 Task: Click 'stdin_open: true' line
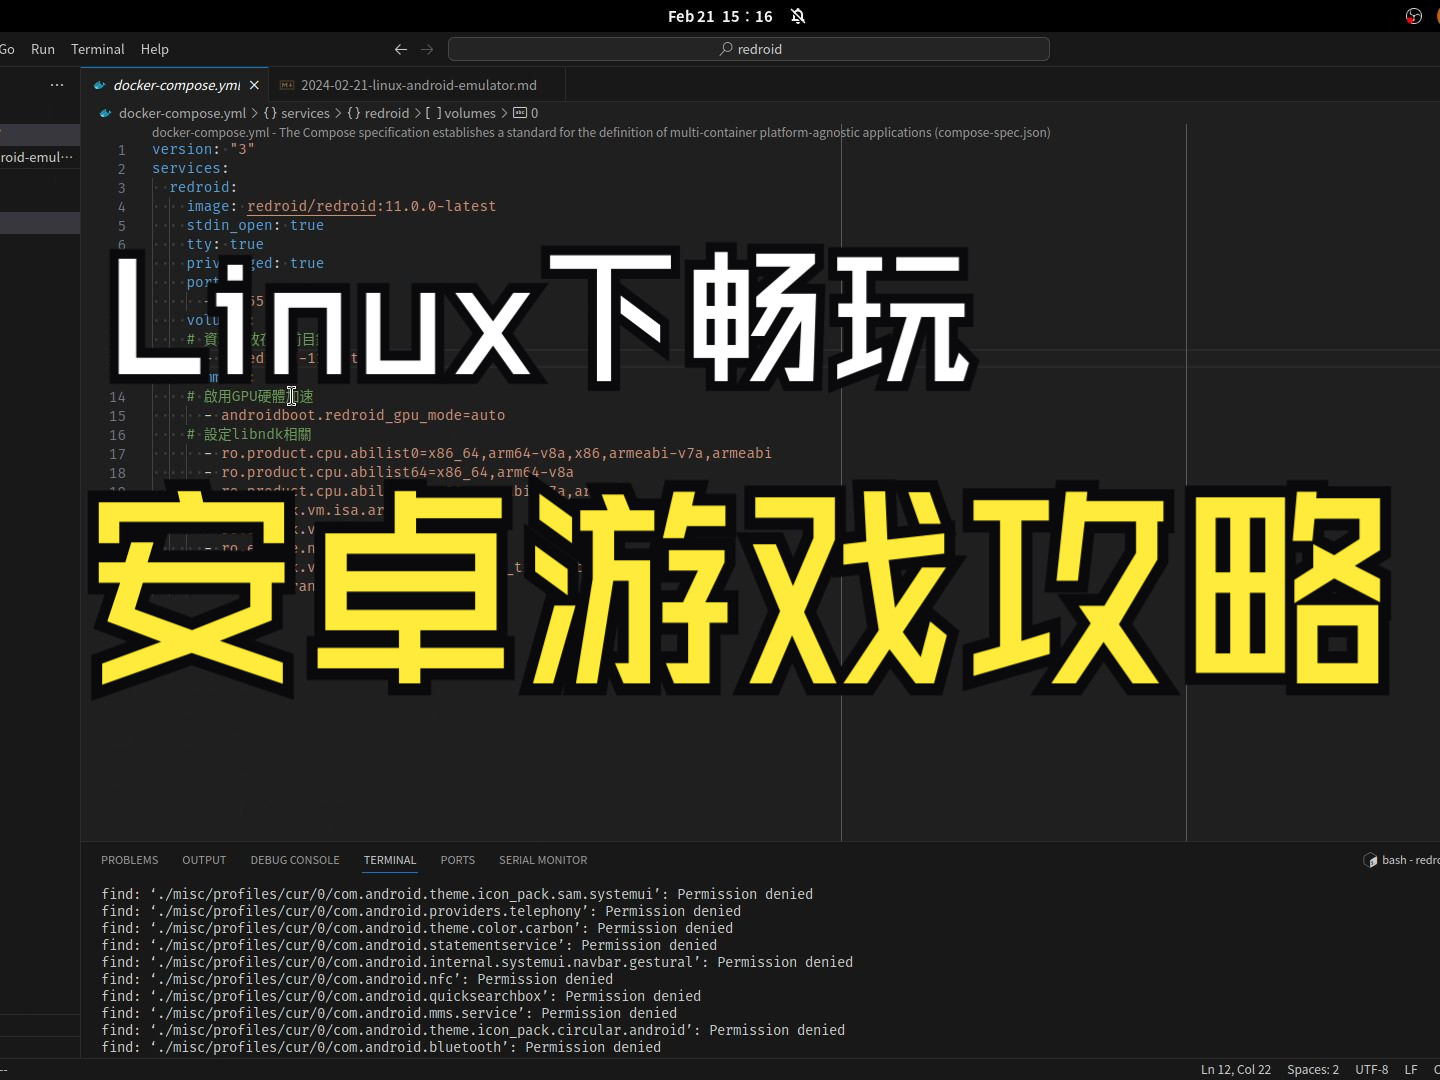[255, 225]
